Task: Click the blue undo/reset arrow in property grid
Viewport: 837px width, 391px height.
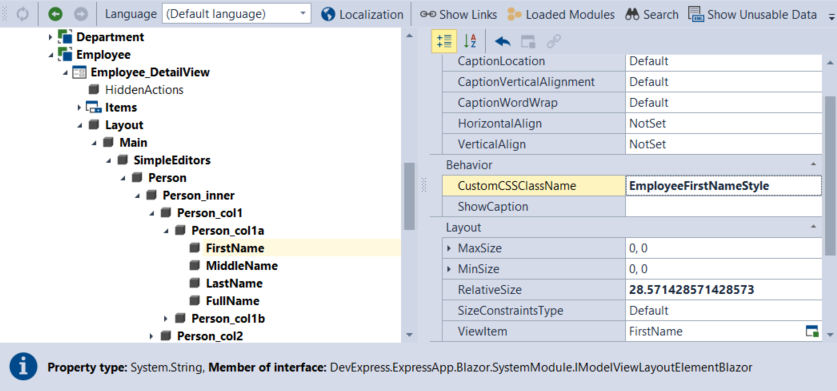Action: 502,42
